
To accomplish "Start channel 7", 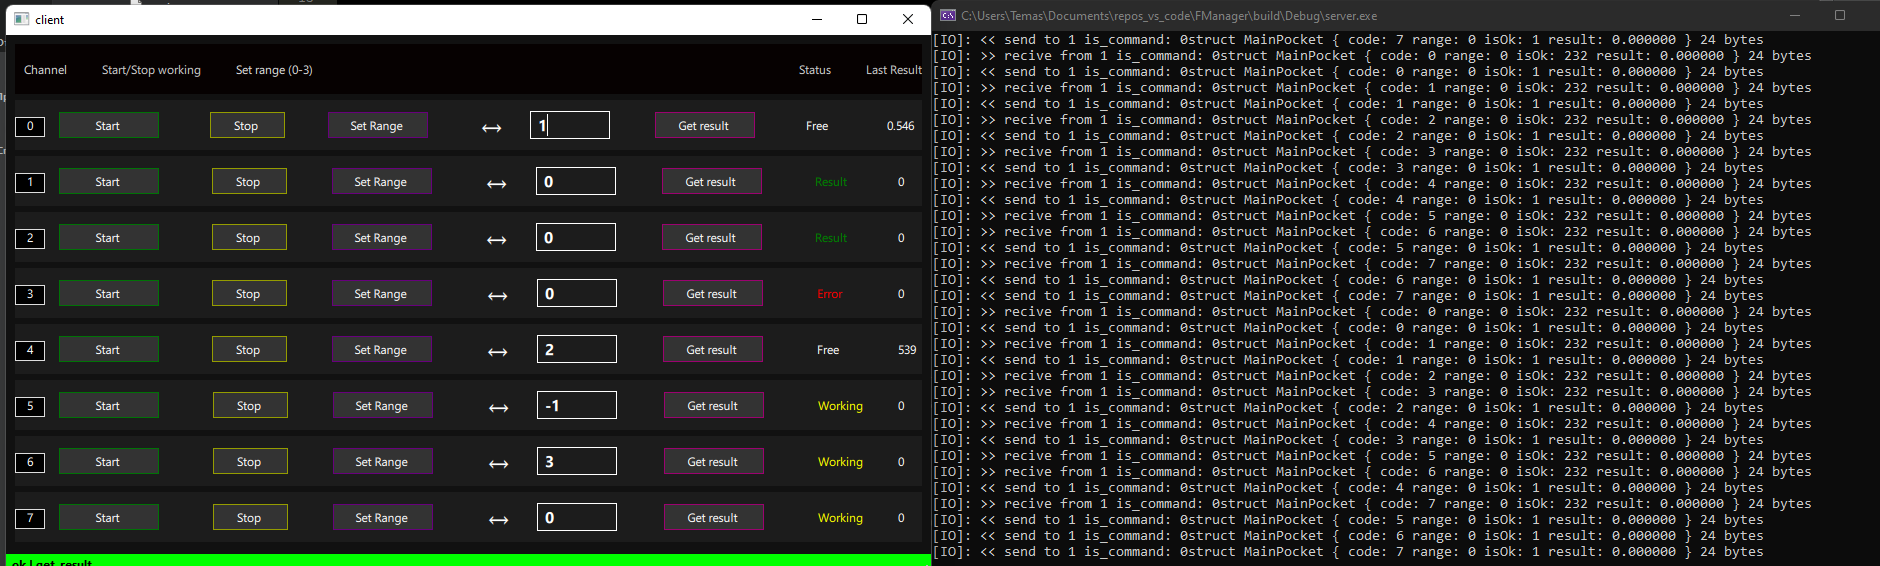I will (108, 517).
